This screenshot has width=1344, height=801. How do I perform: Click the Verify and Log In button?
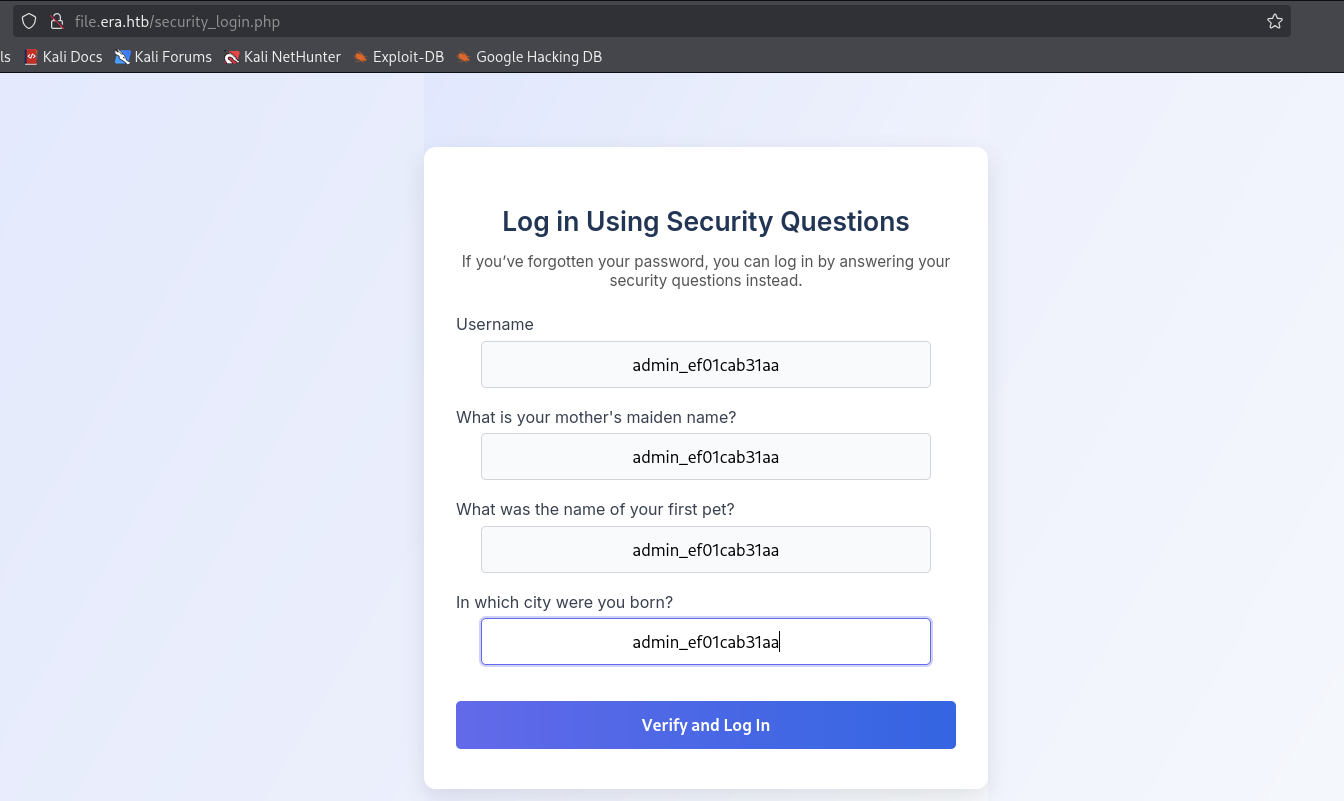pyautogui.click(x=705, y=725)
